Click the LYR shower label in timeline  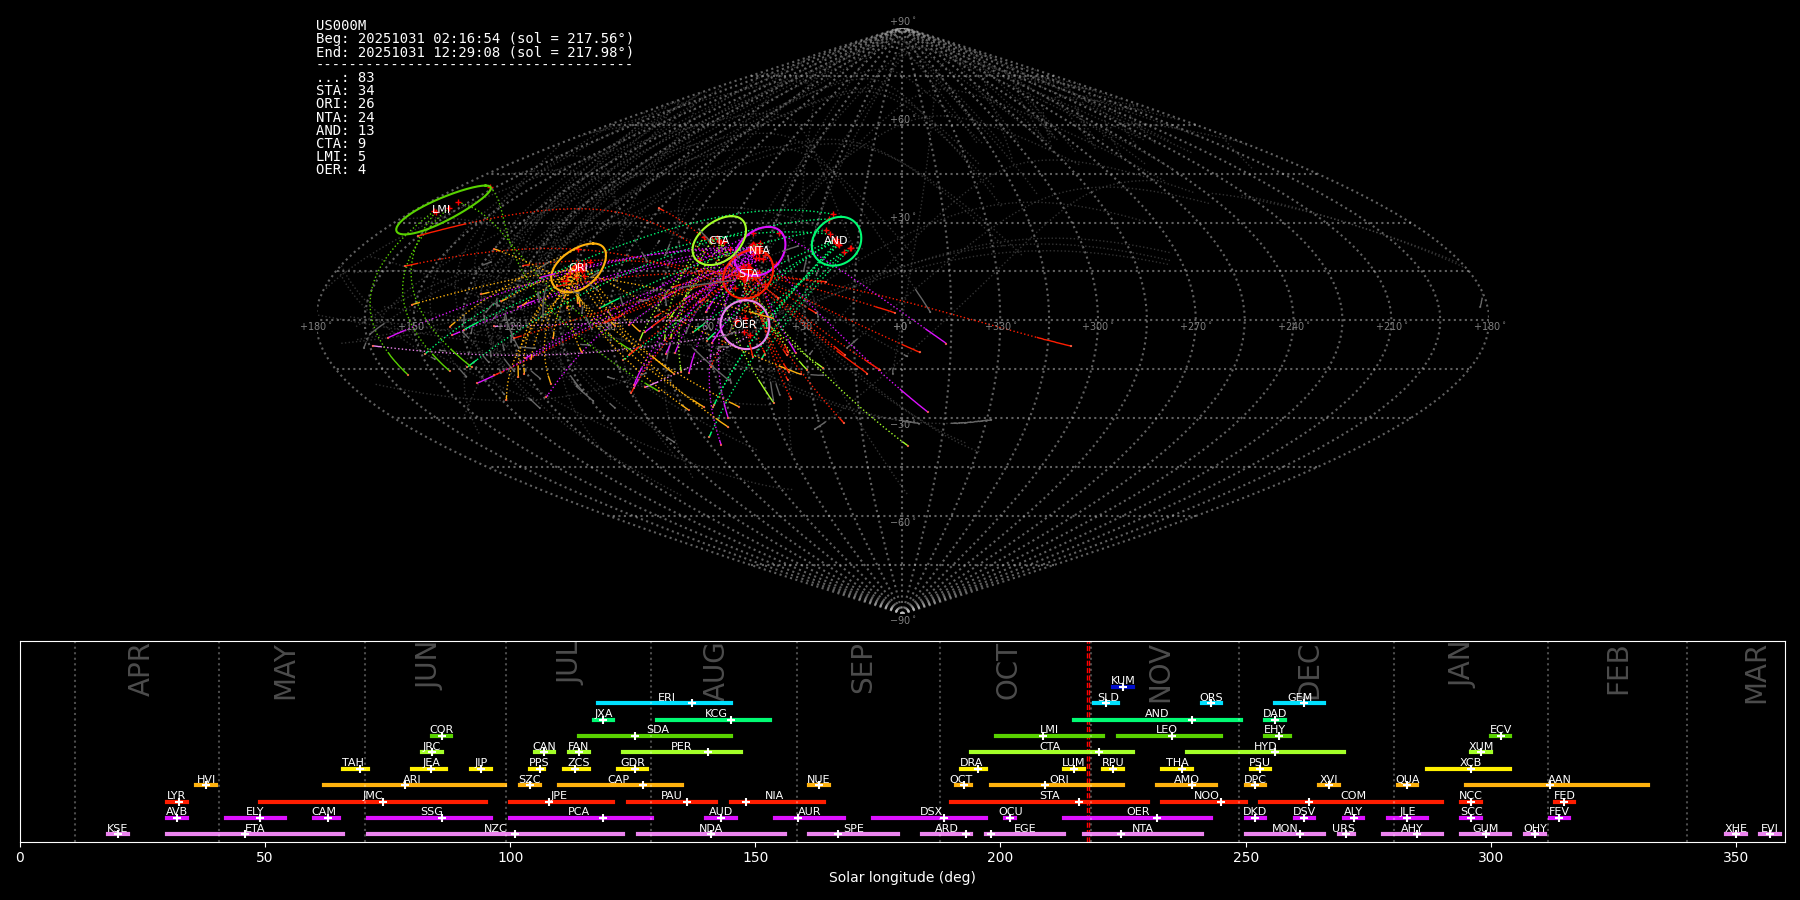(176, 796)
